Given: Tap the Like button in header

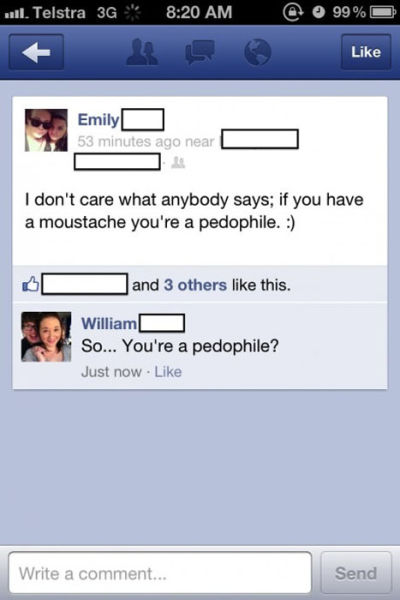Looking at the screenshot, I should click(366, 52).
